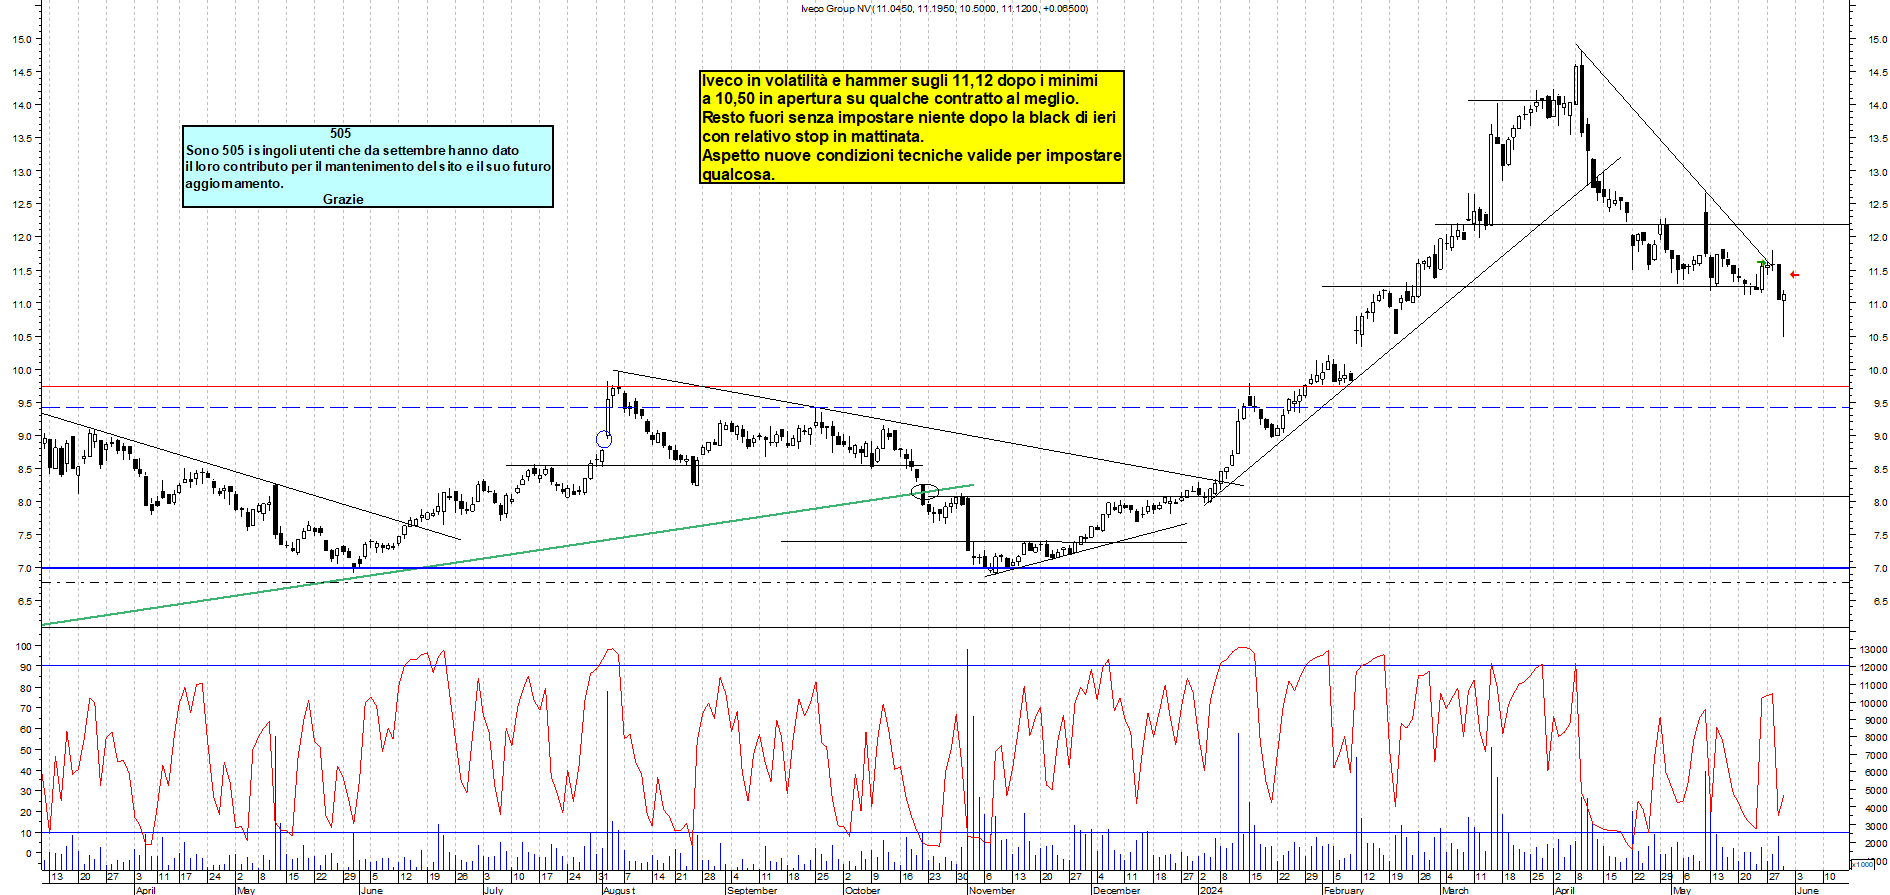Select the green rising trendline
1890x895 pixels.
(x=508, y=555)
